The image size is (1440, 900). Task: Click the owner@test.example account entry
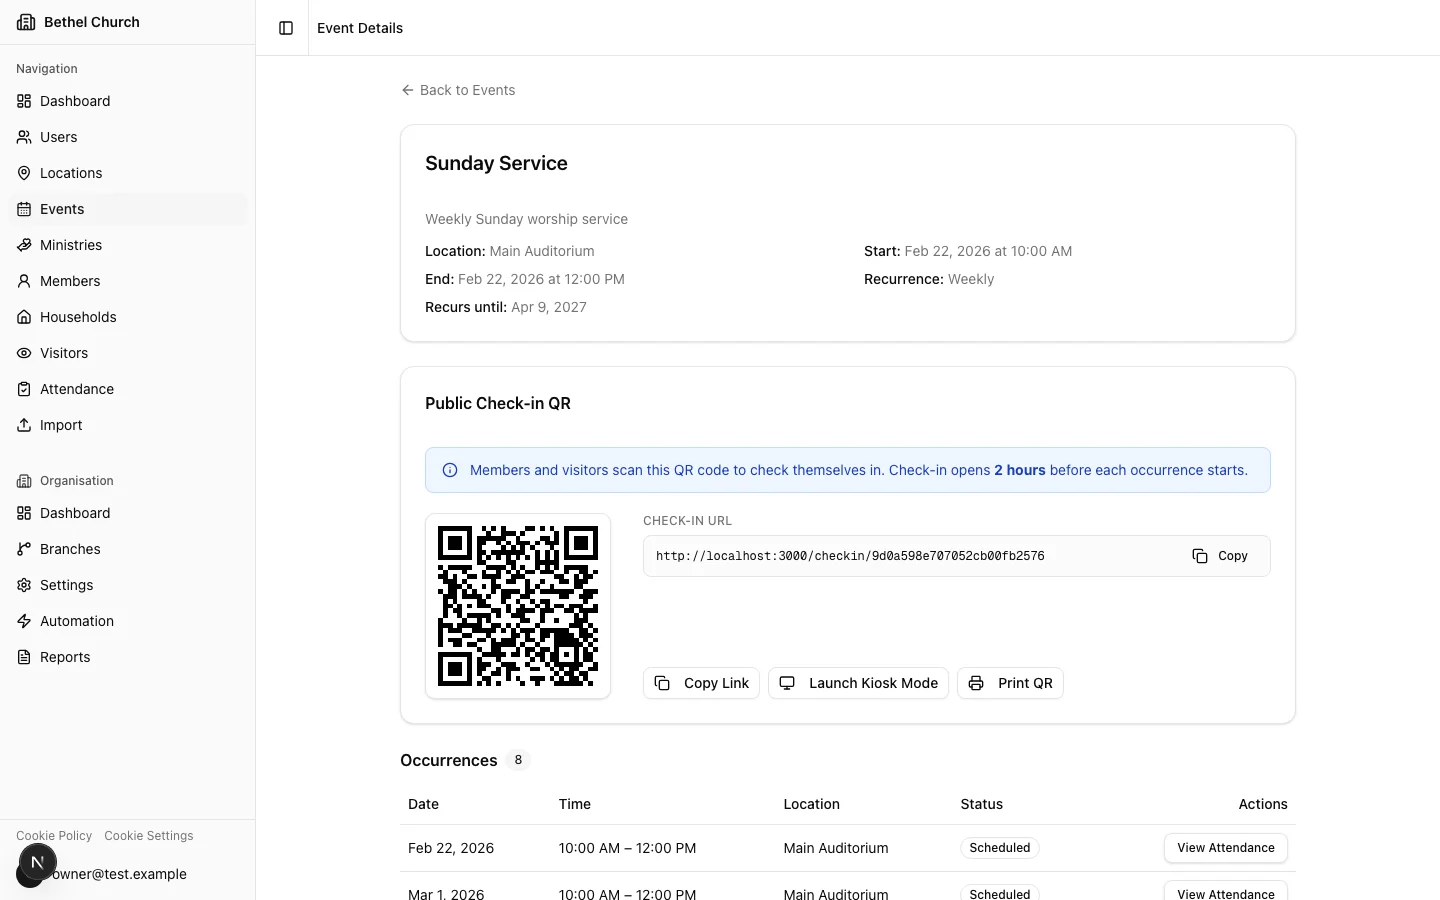click(118, 874)
